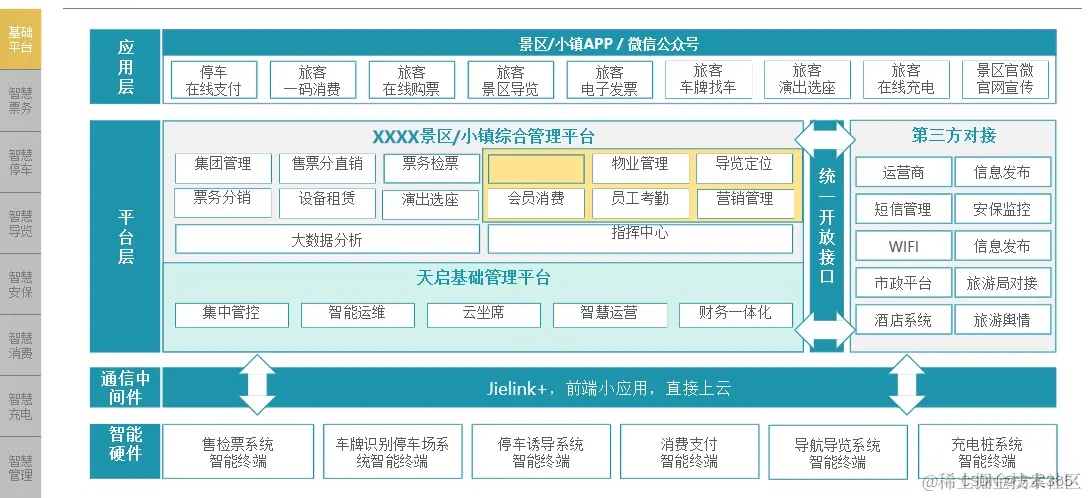Click the 售票分直销 module box
Viewport: 1088px width, 498px height.
click(328, 168)
